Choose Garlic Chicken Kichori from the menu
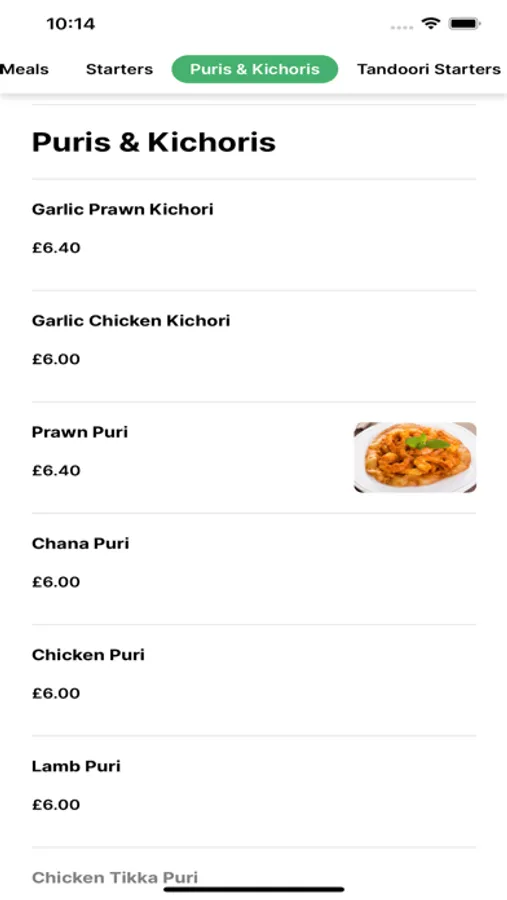This screenshot has height=900, width=507. pos(254,346)
